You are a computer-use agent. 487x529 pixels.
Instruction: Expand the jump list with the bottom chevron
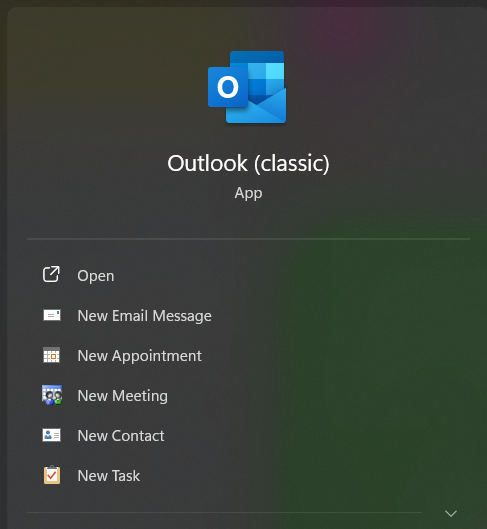[x=451, y=513]
